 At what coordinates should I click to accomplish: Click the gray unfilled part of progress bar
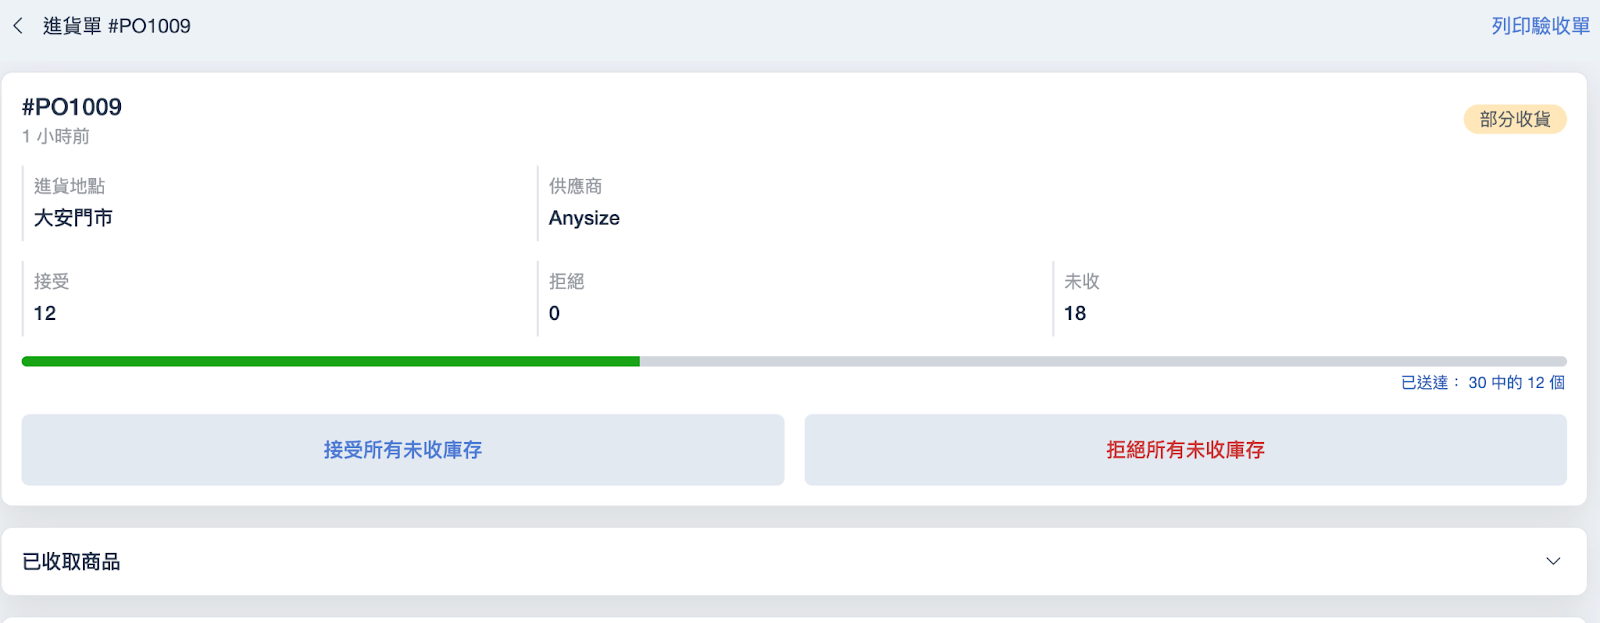1100,361
